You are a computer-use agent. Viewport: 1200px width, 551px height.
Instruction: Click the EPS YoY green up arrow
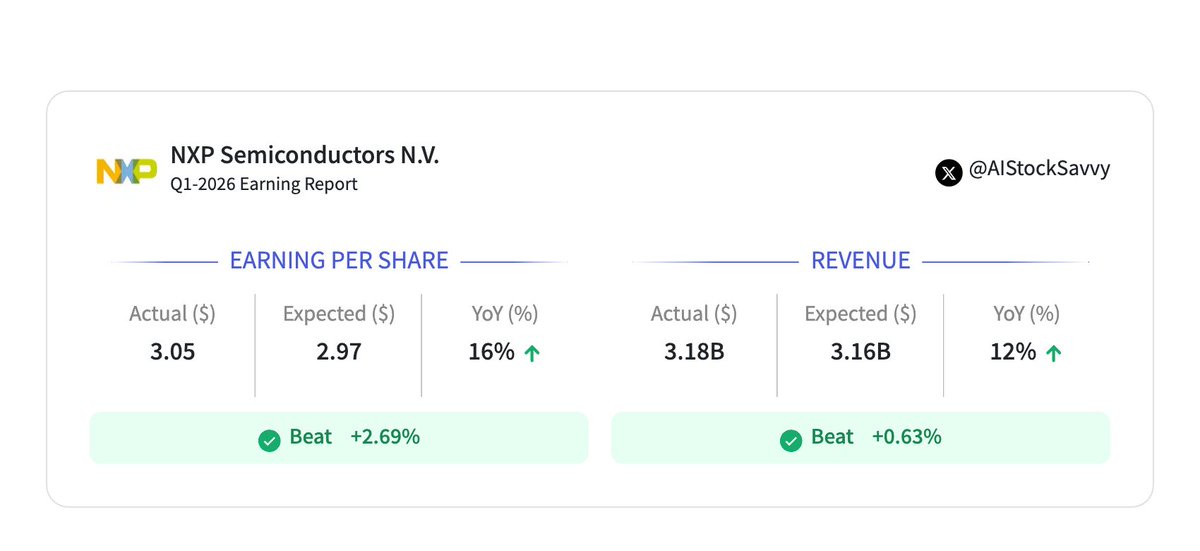pos(532,353)
